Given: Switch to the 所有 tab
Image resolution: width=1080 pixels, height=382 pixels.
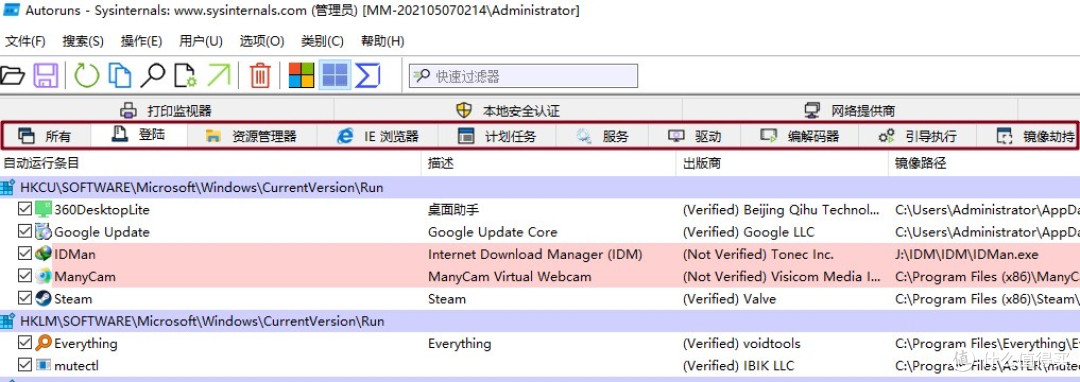Looking at the screenshot, I should click(46, 136).
